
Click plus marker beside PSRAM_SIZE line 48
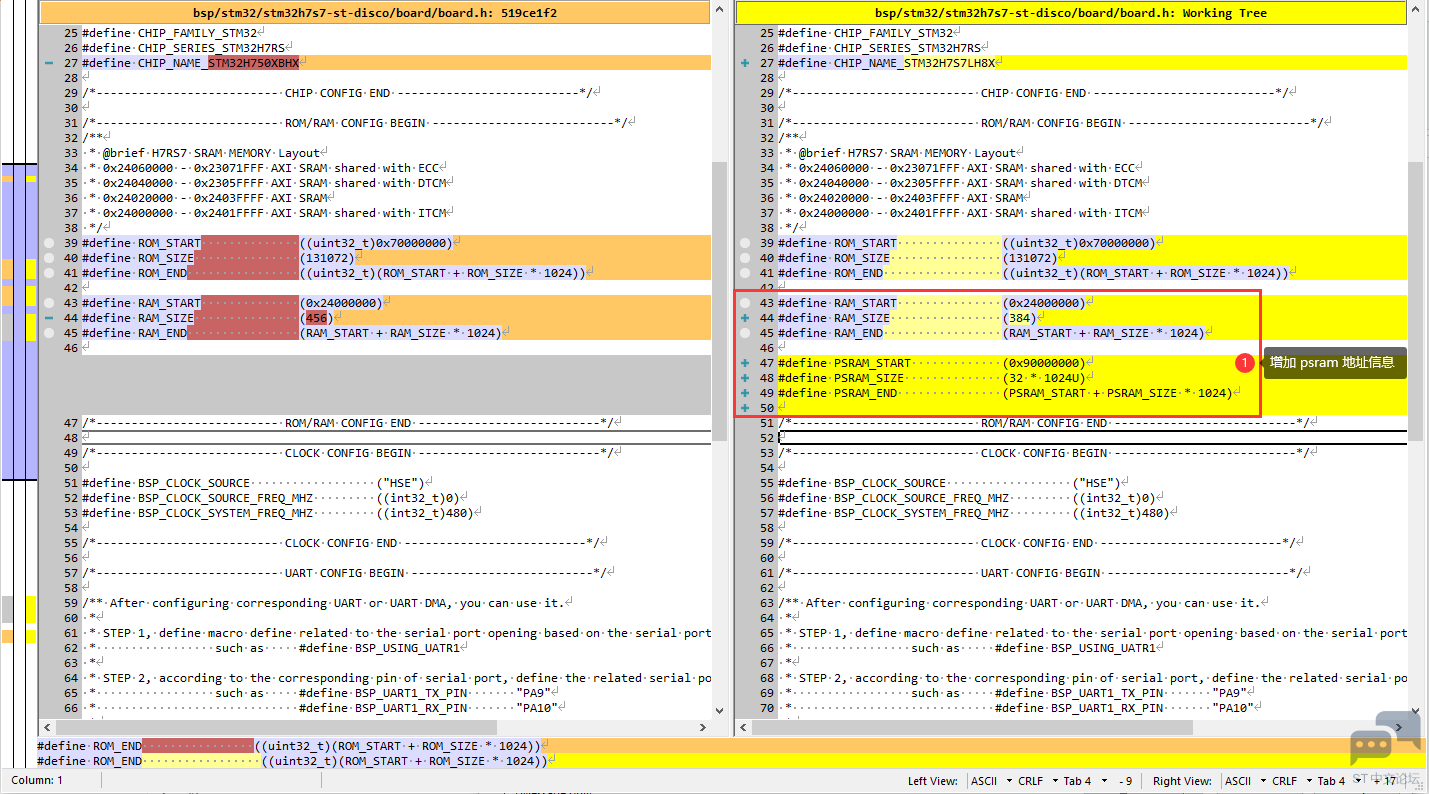[x=744, y=378]
